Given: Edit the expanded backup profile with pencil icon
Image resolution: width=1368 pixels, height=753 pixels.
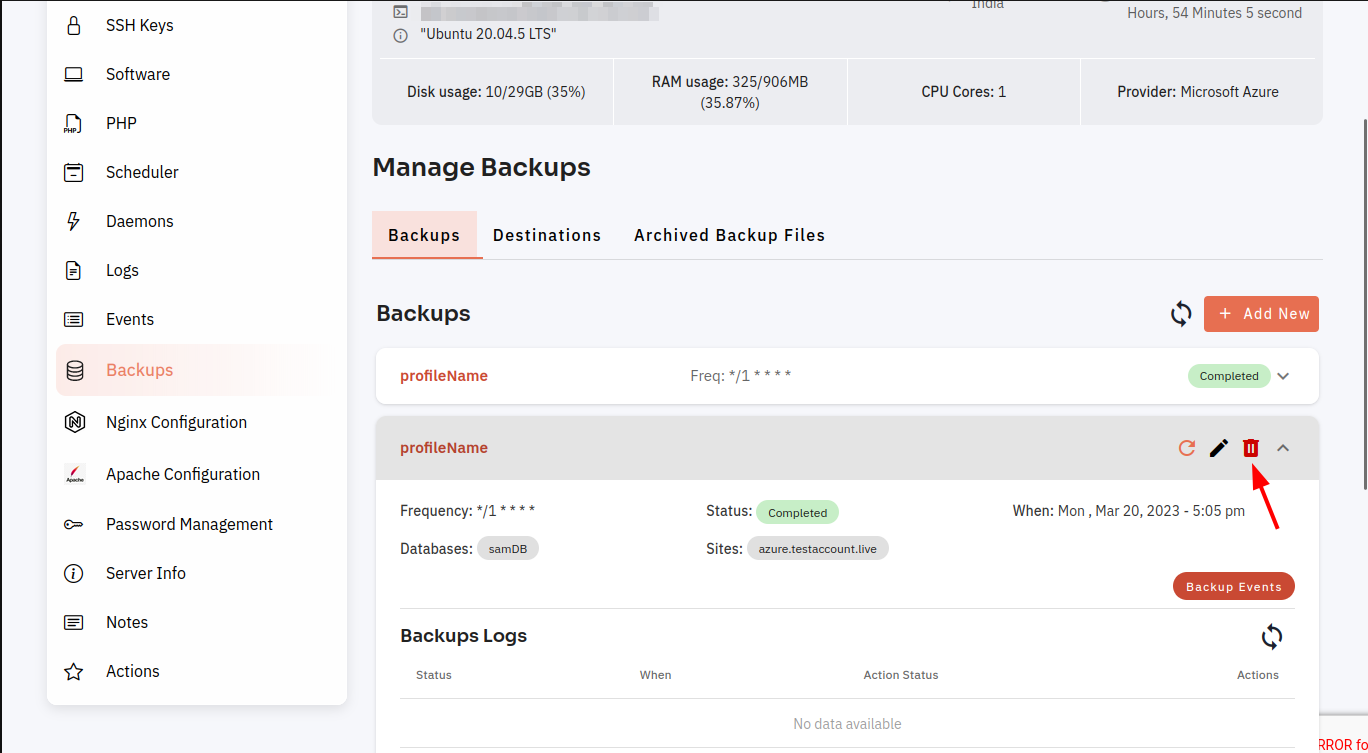Looking at the screenshot, I should pos(1219,448).
